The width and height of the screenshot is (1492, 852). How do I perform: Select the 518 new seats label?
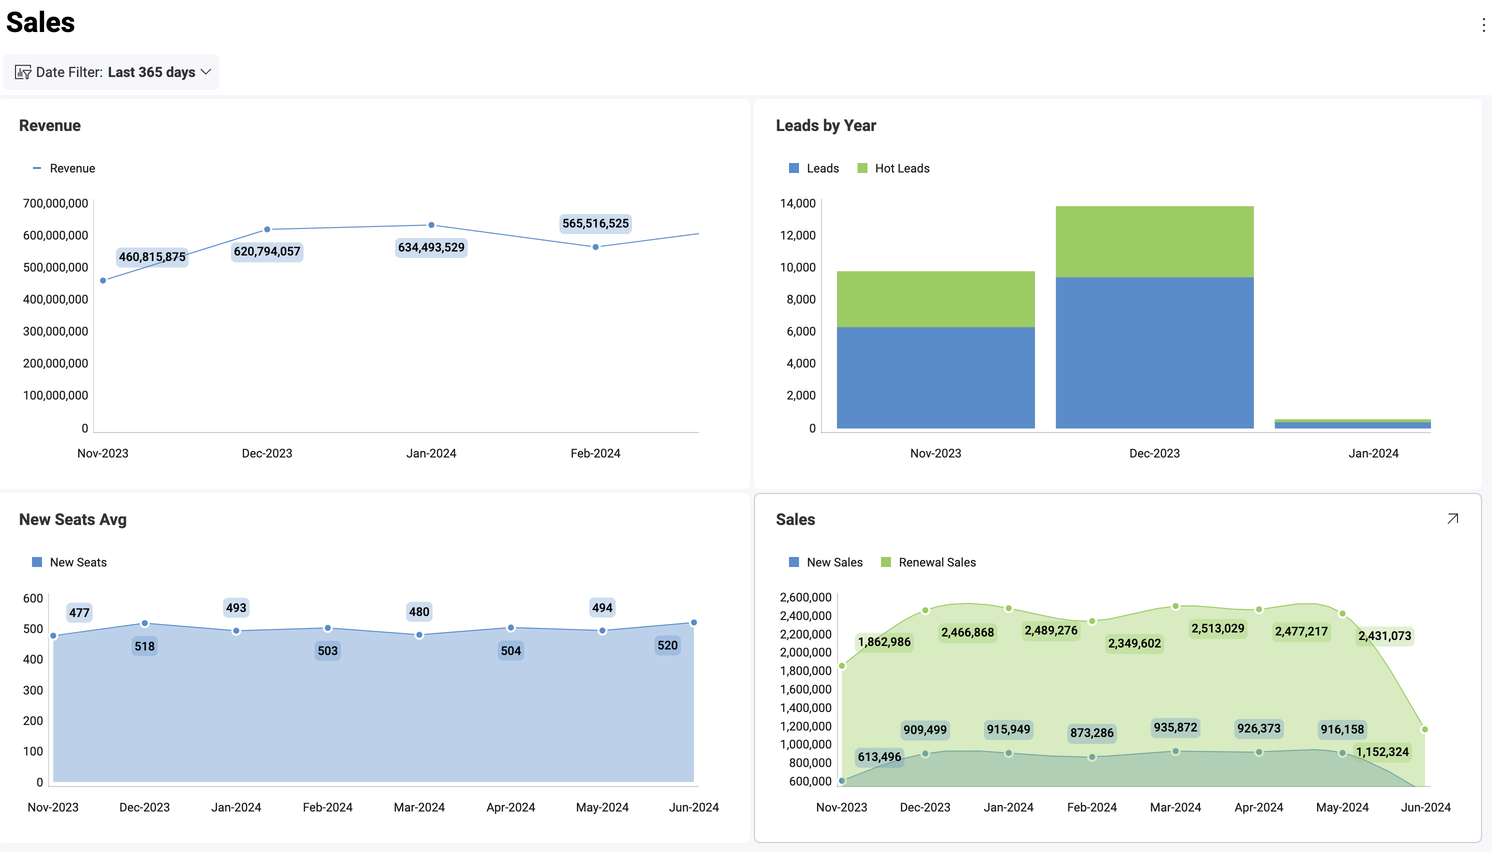point(145,646)
